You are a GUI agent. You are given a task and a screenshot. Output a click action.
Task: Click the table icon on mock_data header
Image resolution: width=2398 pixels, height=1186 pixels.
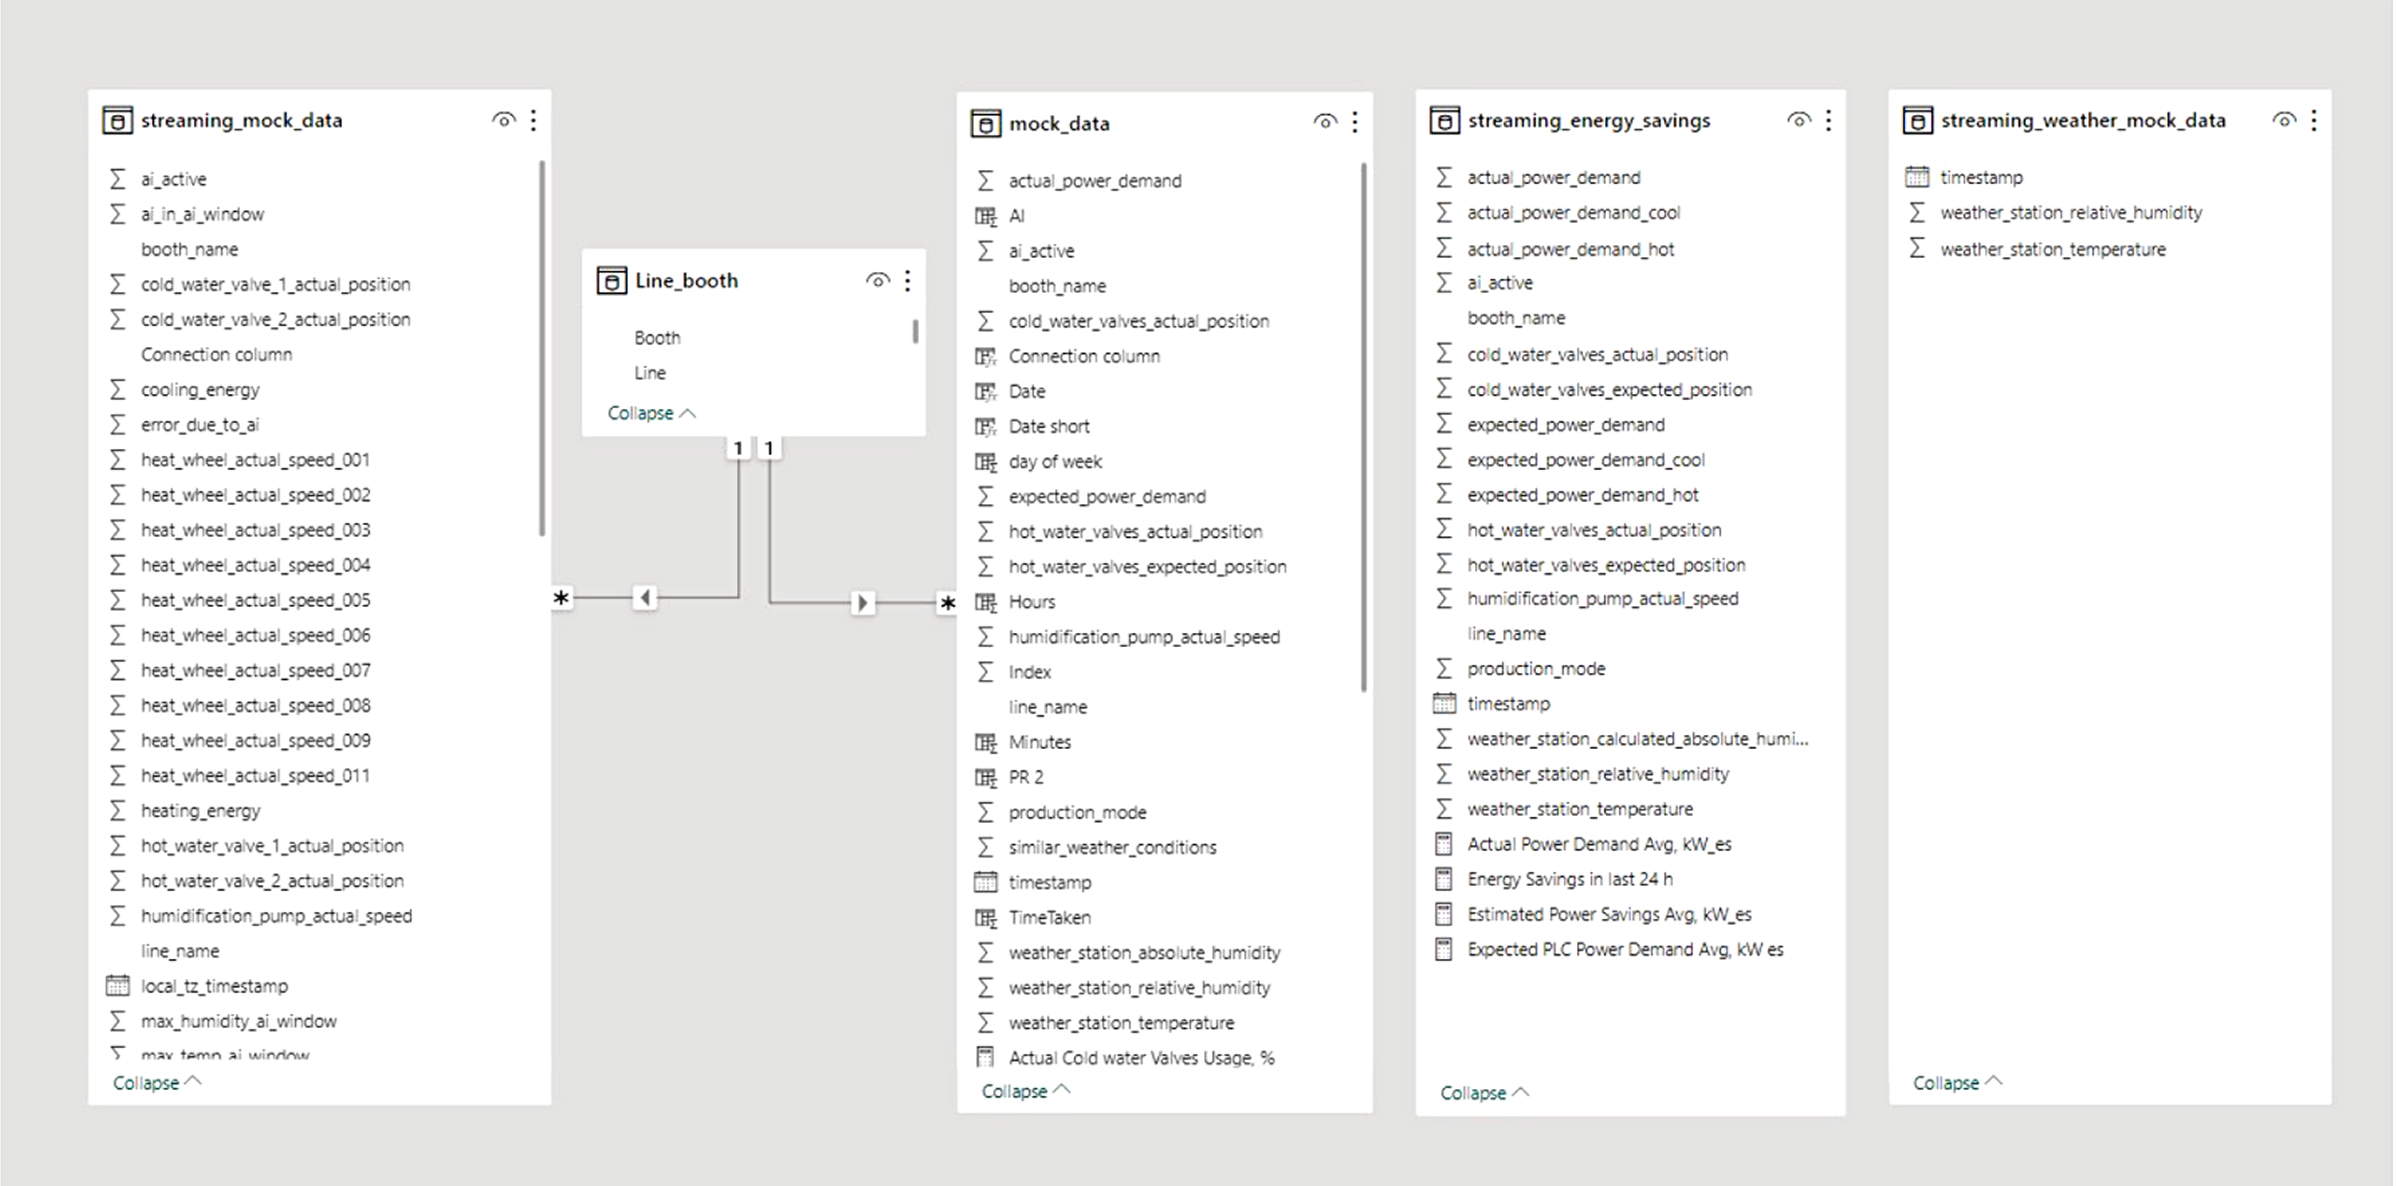[986, 122]
